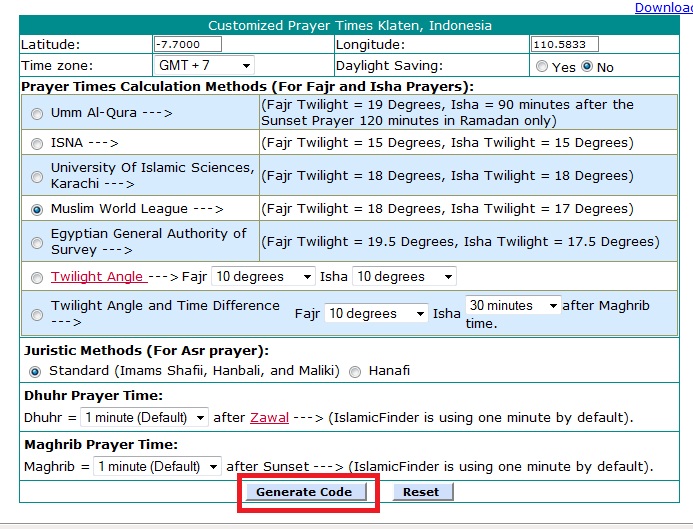Follow the Zawal hyperlink
This screenshot has width=693, height=529.
click(269, 417)
